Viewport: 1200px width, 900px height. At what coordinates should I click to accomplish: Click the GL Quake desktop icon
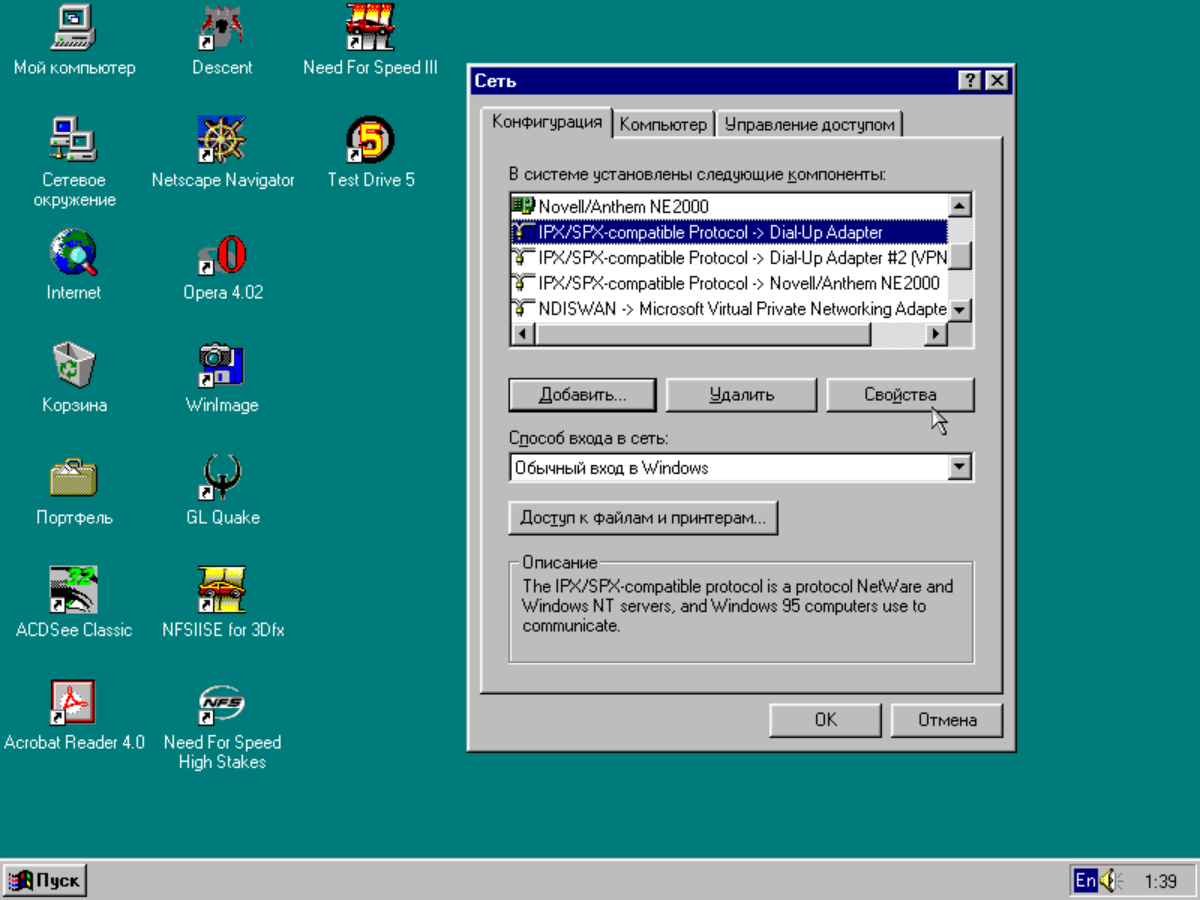pos(222,480)
